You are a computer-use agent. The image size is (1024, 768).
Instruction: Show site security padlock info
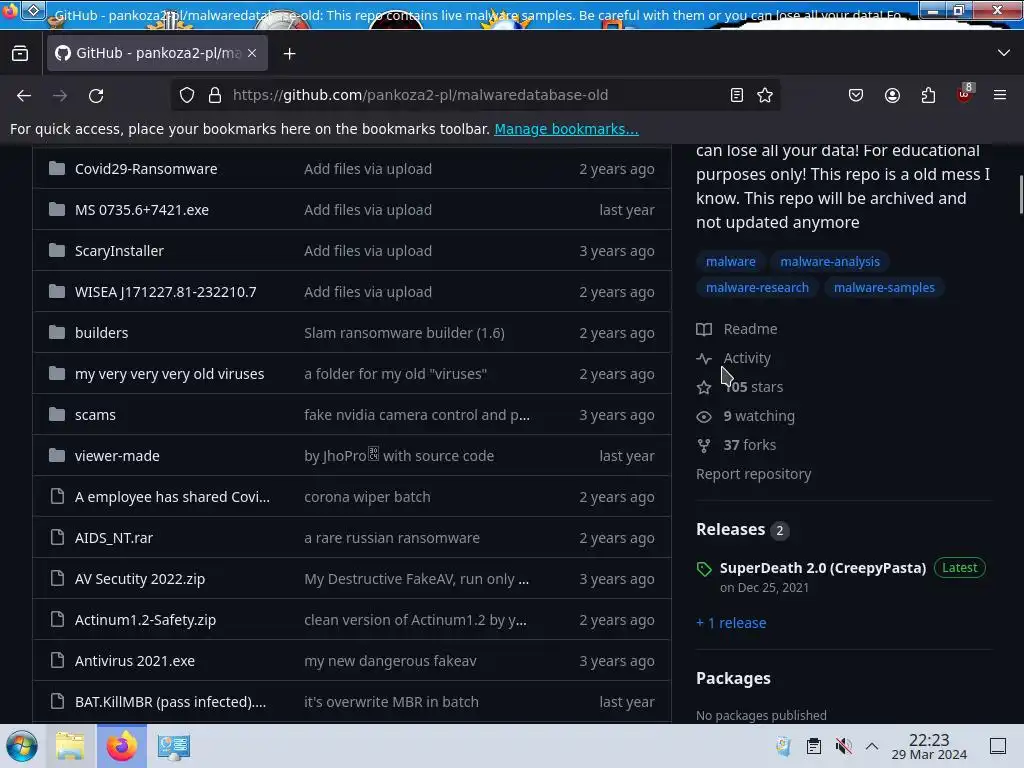tap(215, 95)
